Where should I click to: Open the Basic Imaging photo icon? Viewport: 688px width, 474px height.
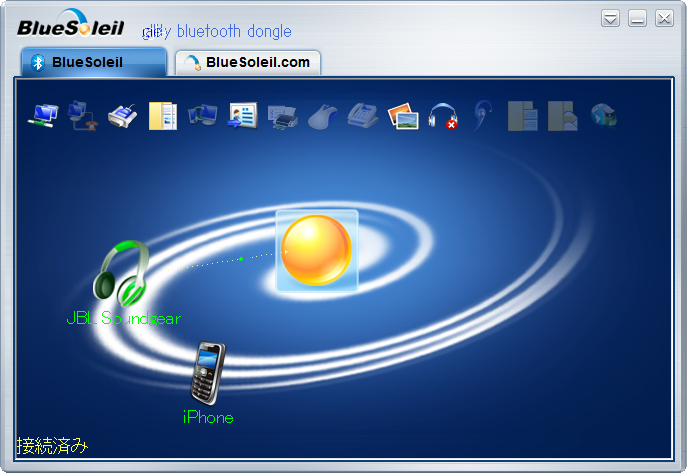pyautogui.click(x=402, y=116)
